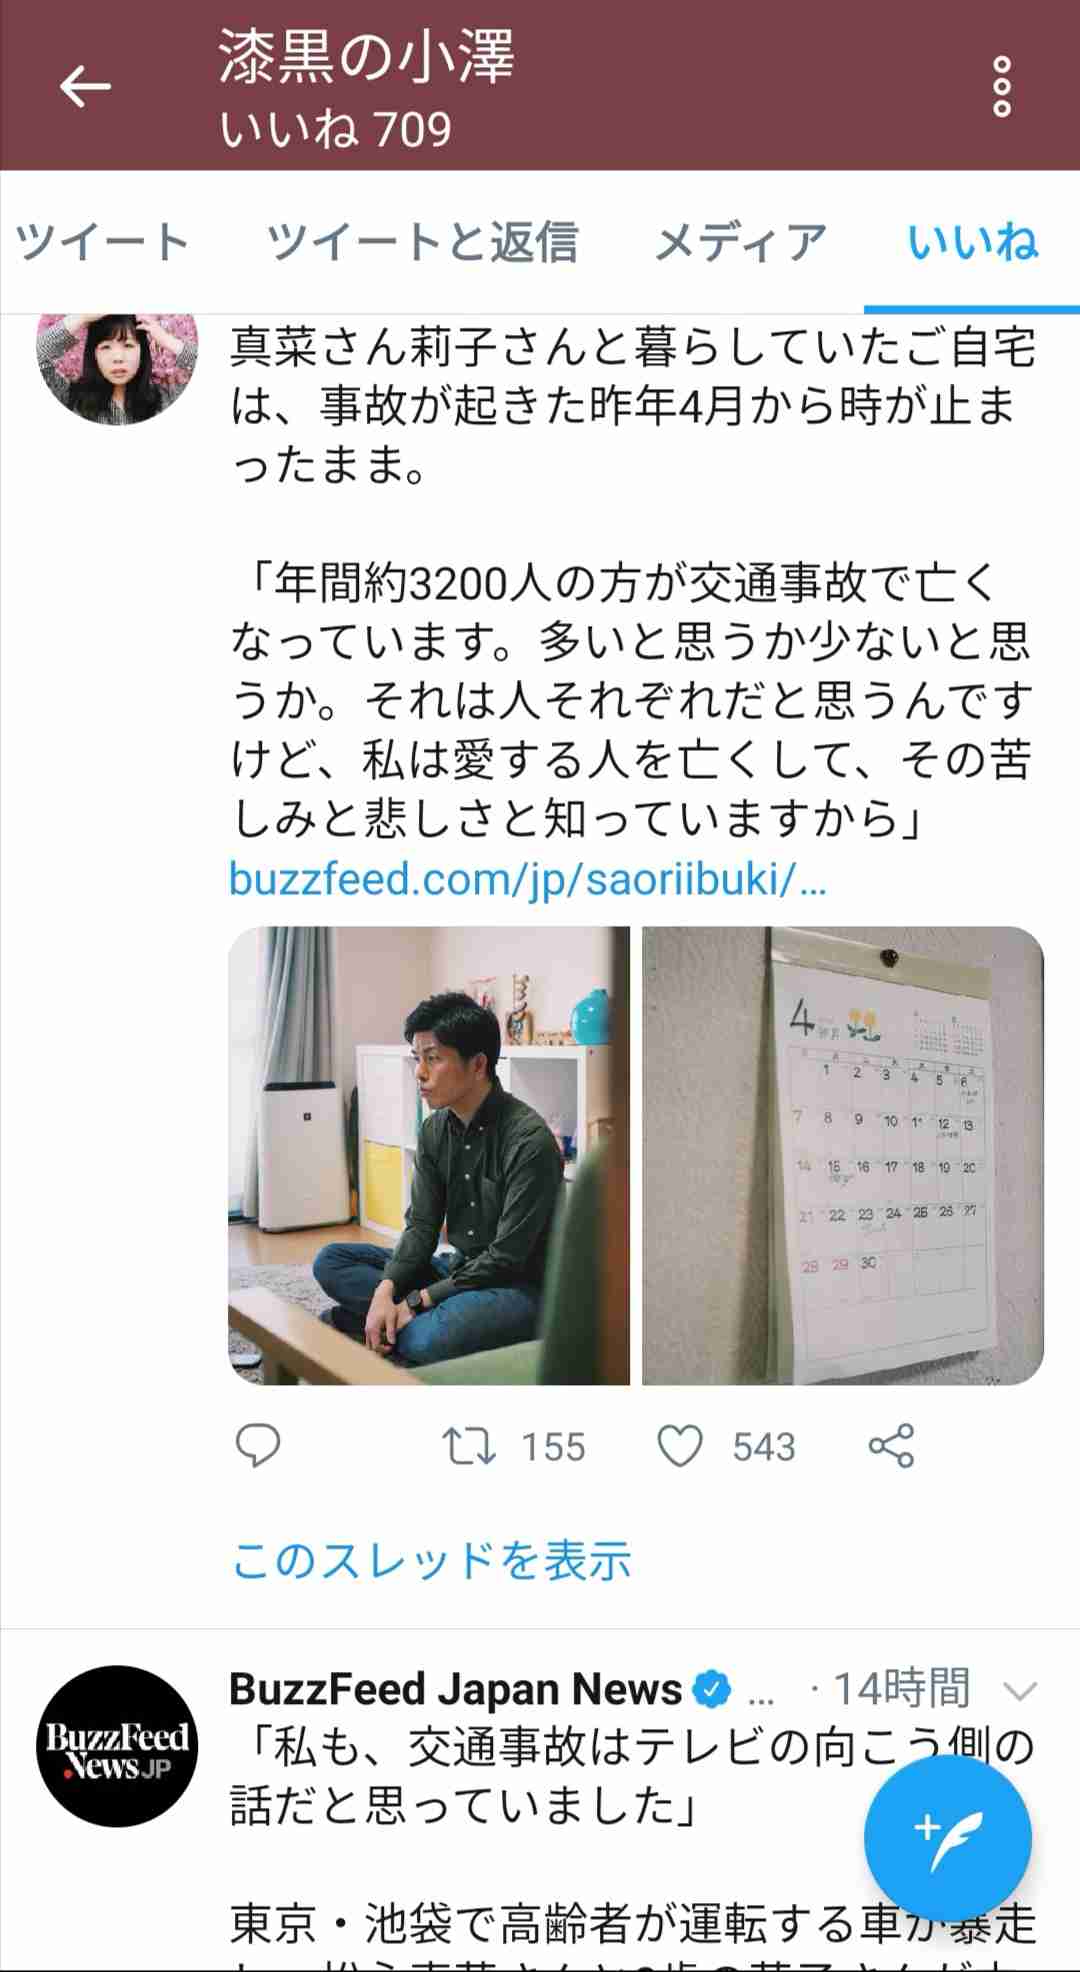Open the buzzfeed.com/jp/saoriibuki link

click(x=528, y=880)
